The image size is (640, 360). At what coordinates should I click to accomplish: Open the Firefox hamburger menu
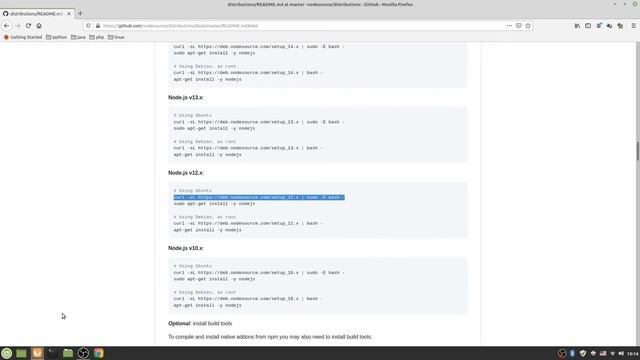tap(633, 26)
